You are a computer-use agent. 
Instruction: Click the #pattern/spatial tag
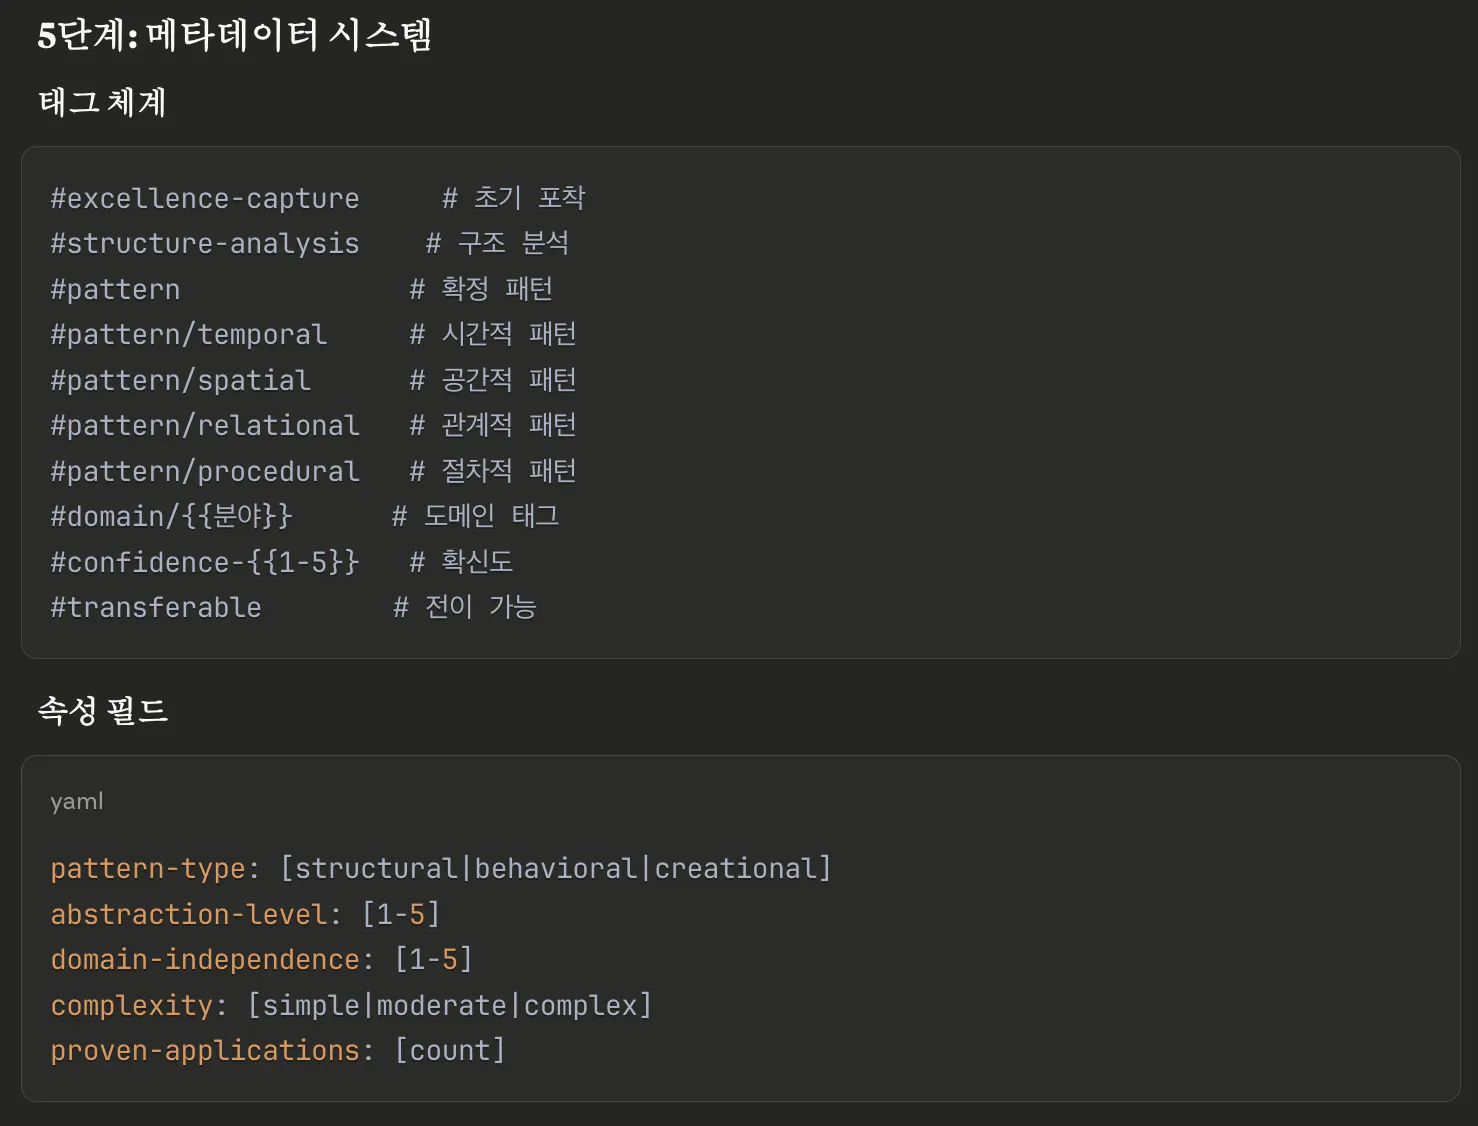181,381
